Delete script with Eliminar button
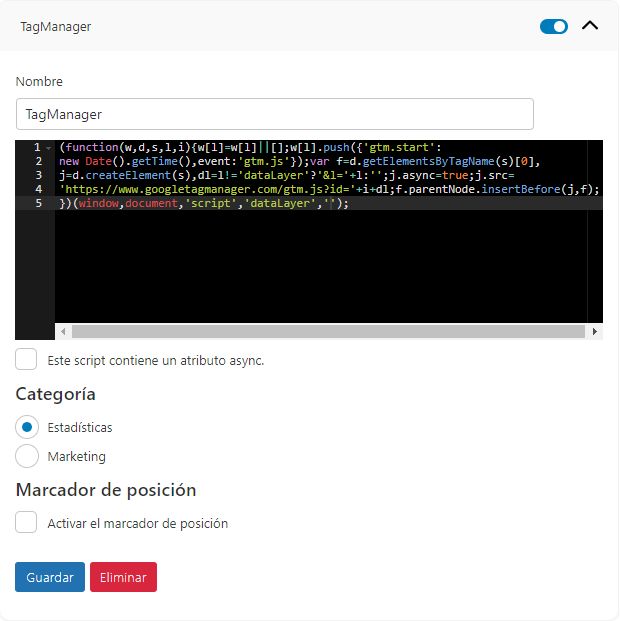The width and height of the screenshot is (620, 621). [x=123, y=577]
